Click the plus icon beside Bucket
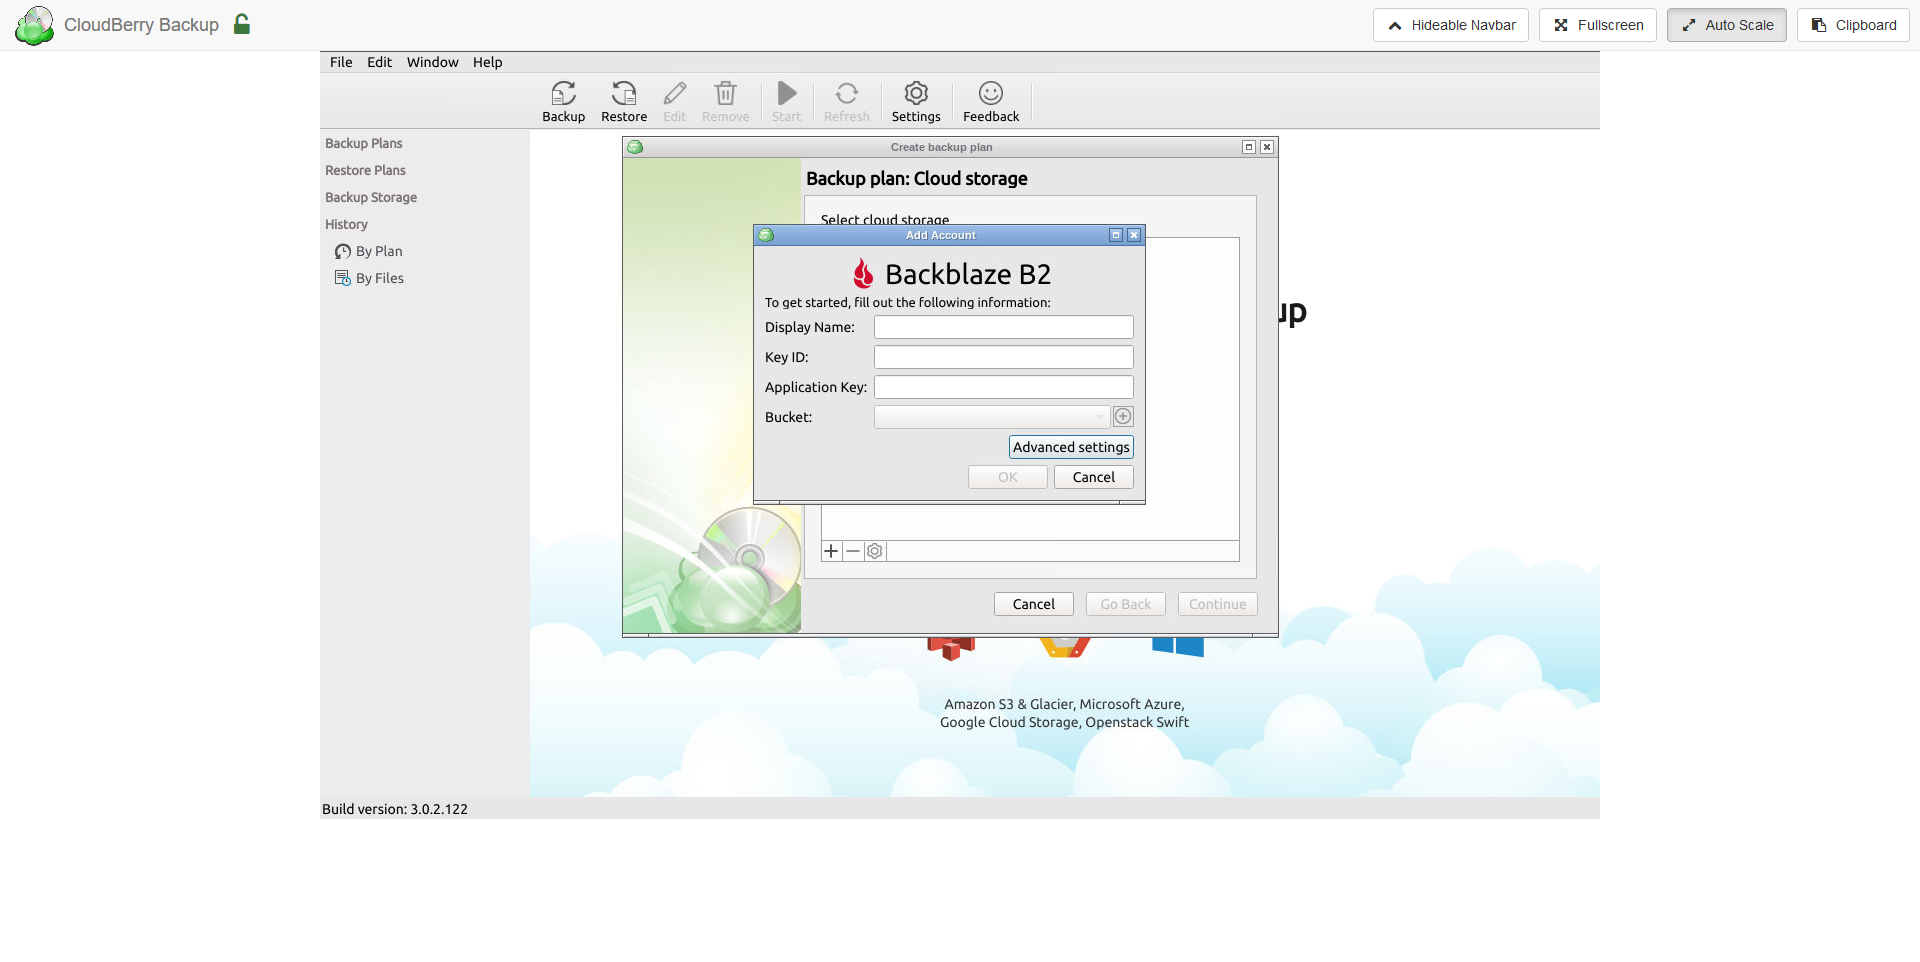1920x962 pixels. 1123,417
